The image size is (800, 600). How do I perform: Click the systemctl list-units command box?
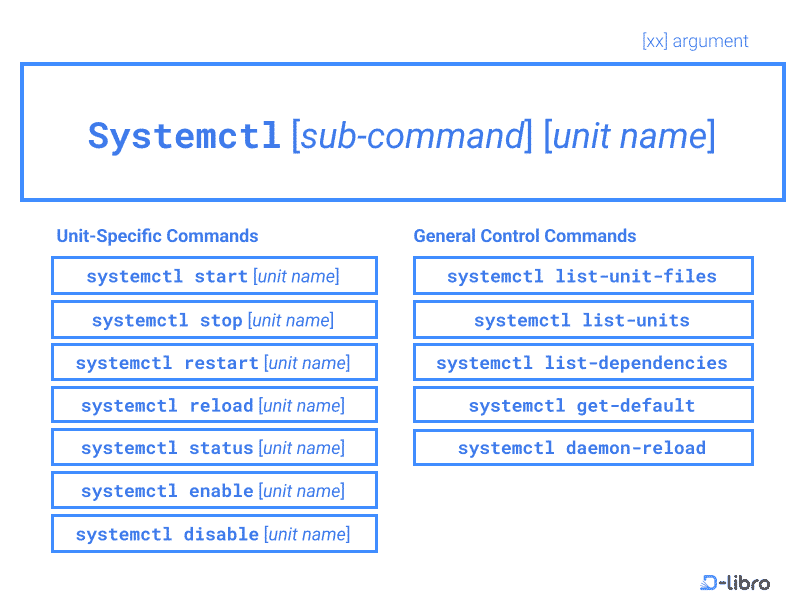click(583, 319)
